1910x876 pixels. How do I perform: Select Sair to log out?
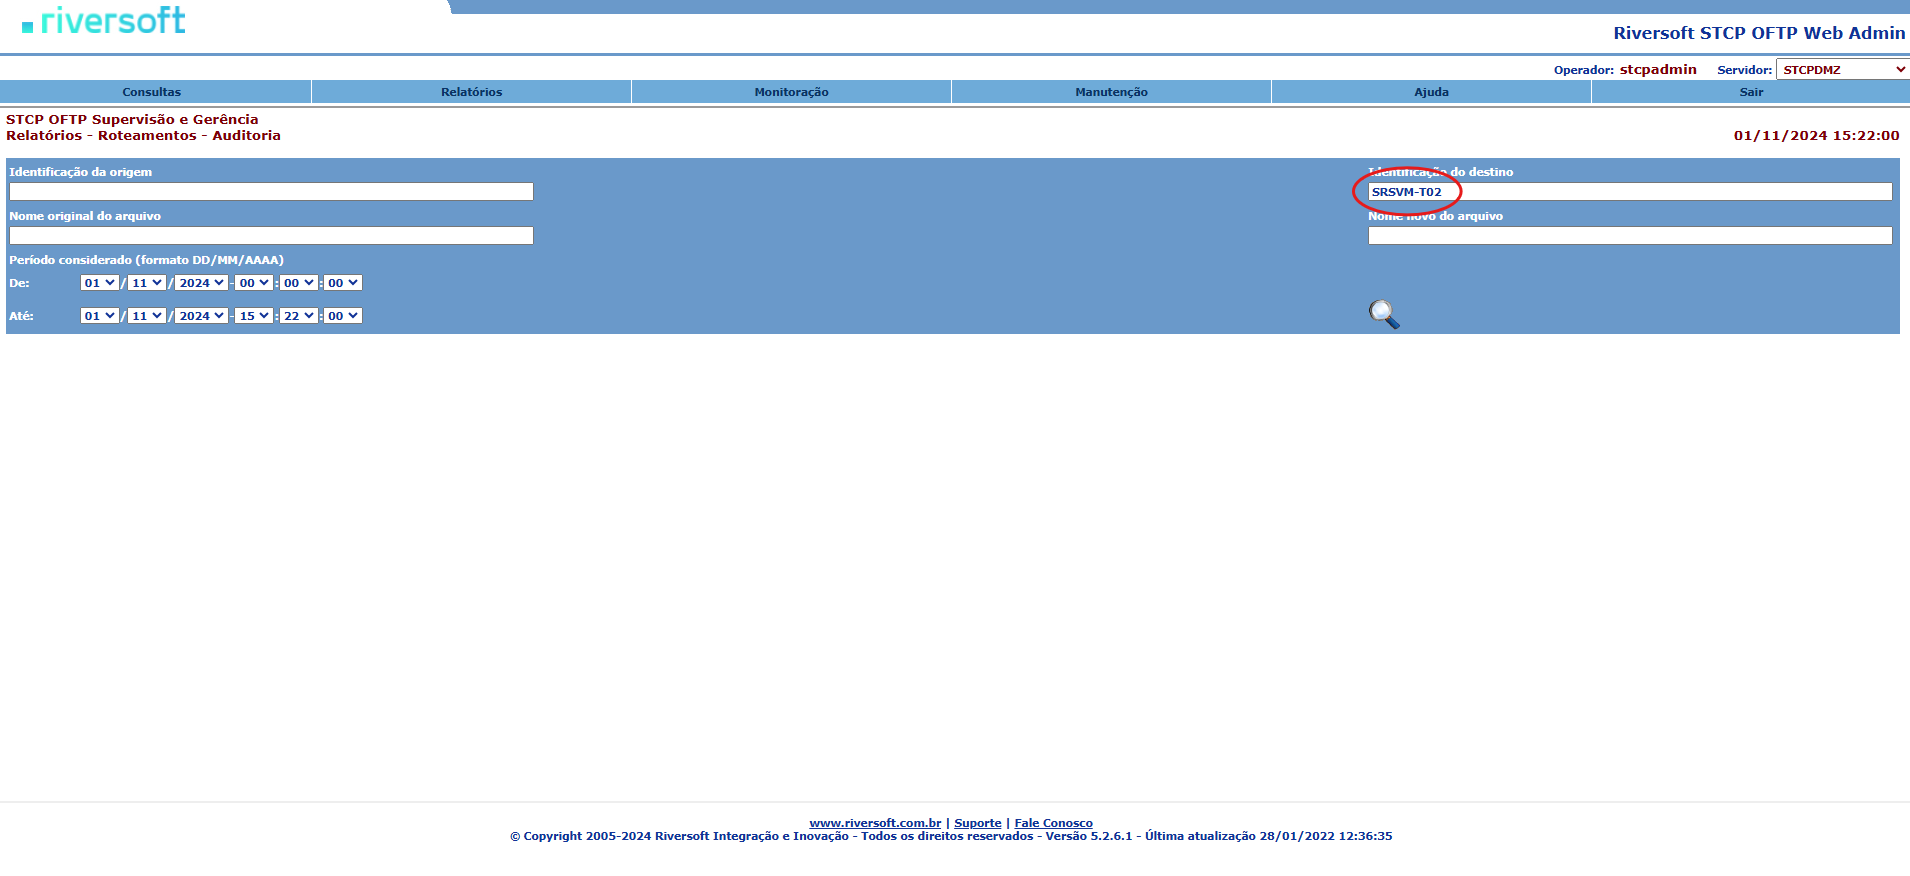1751,92
